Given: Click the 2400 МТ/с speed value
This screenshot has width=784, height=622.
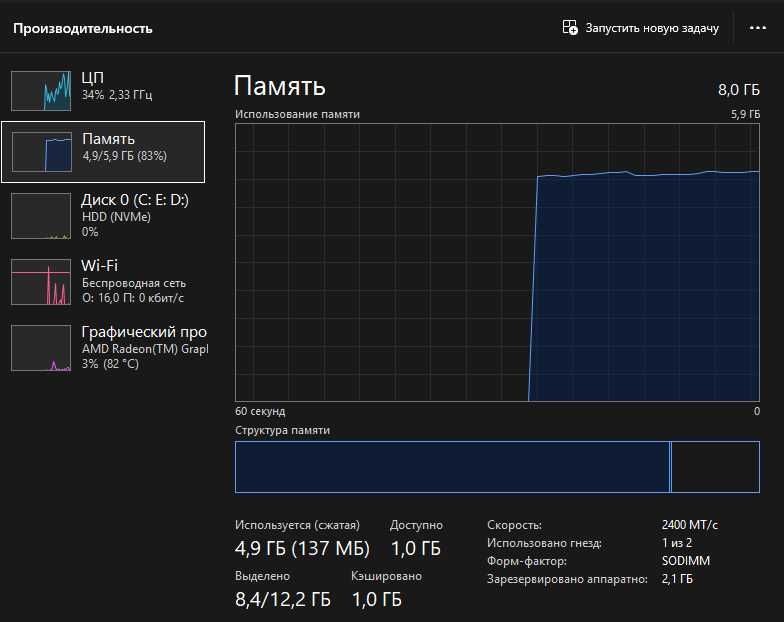Looking at the screenshot, I should (x=690, y=525).
